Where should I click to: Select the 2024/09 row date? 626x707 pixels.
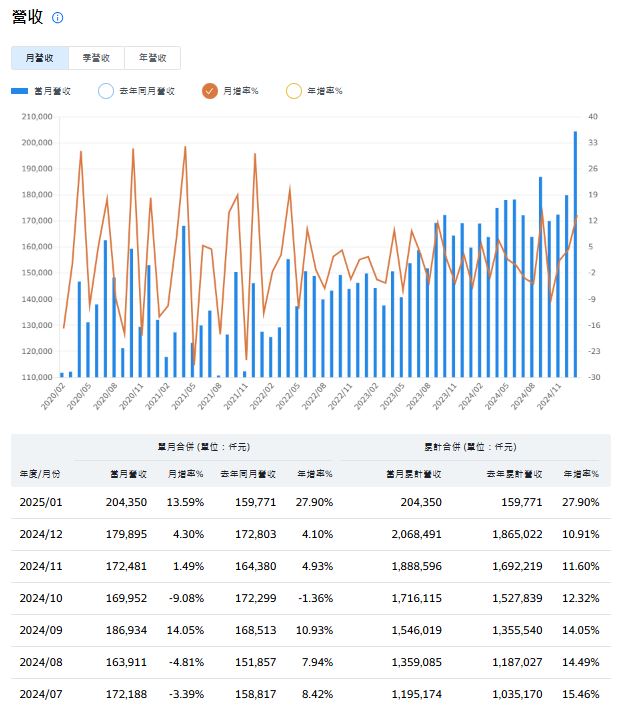(x=41, y=630)
